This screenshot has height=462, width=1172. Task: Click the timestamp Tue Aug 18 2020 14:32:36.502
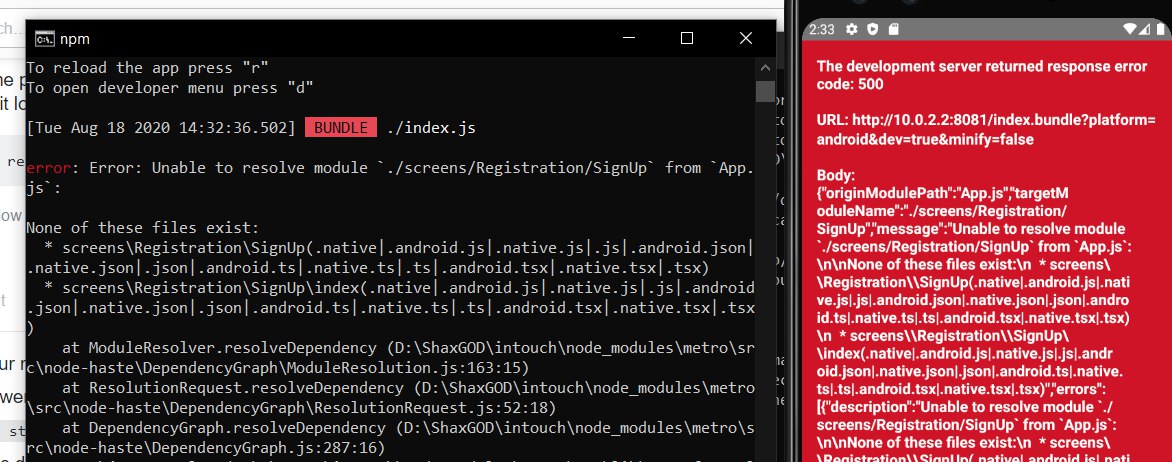click(161, 128)
